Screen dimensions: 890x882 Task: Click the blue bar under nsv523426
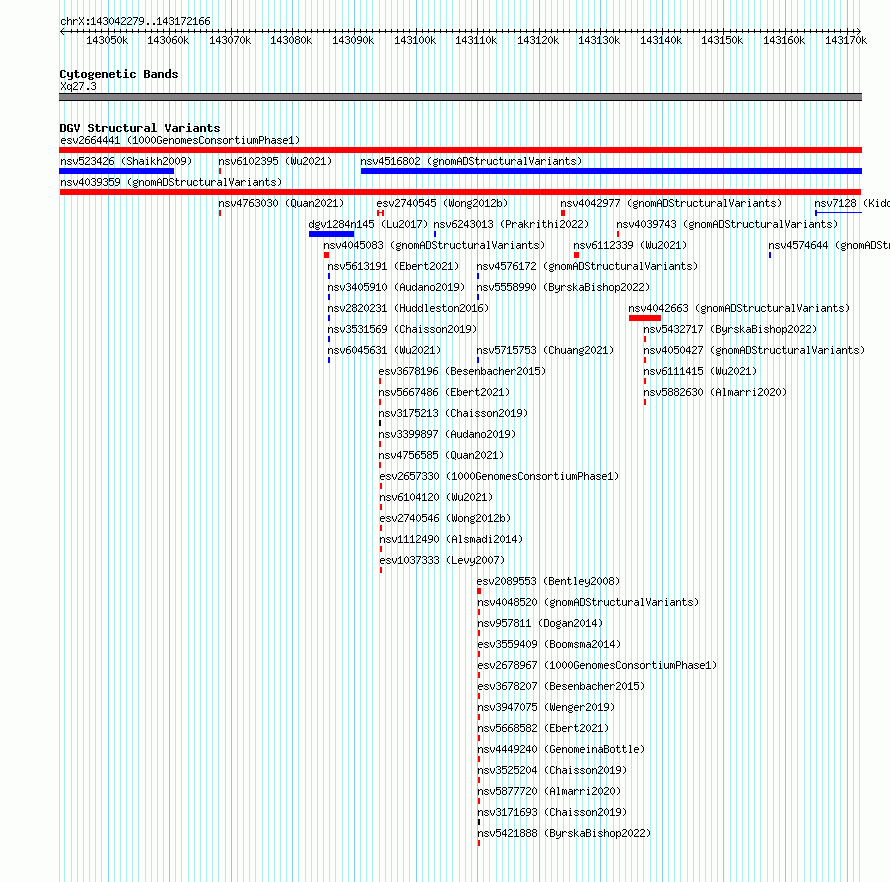pos(116,171)
